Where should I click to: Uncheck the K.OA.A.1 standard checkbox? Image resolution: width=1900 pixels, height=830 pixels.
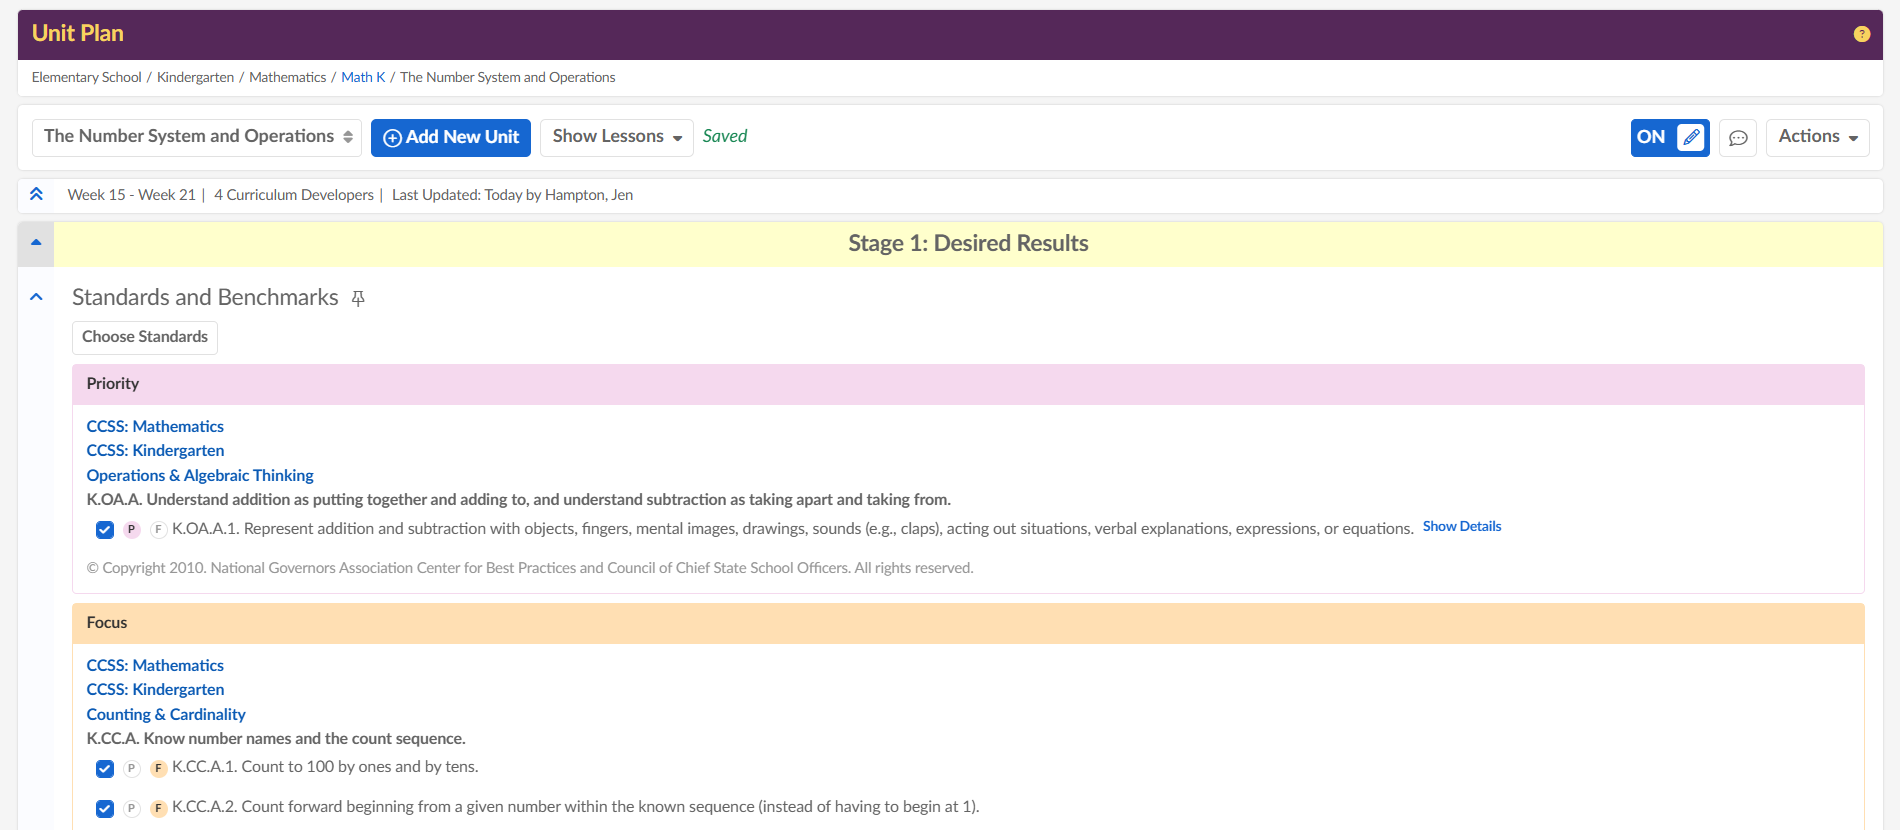tap(105, 530)
